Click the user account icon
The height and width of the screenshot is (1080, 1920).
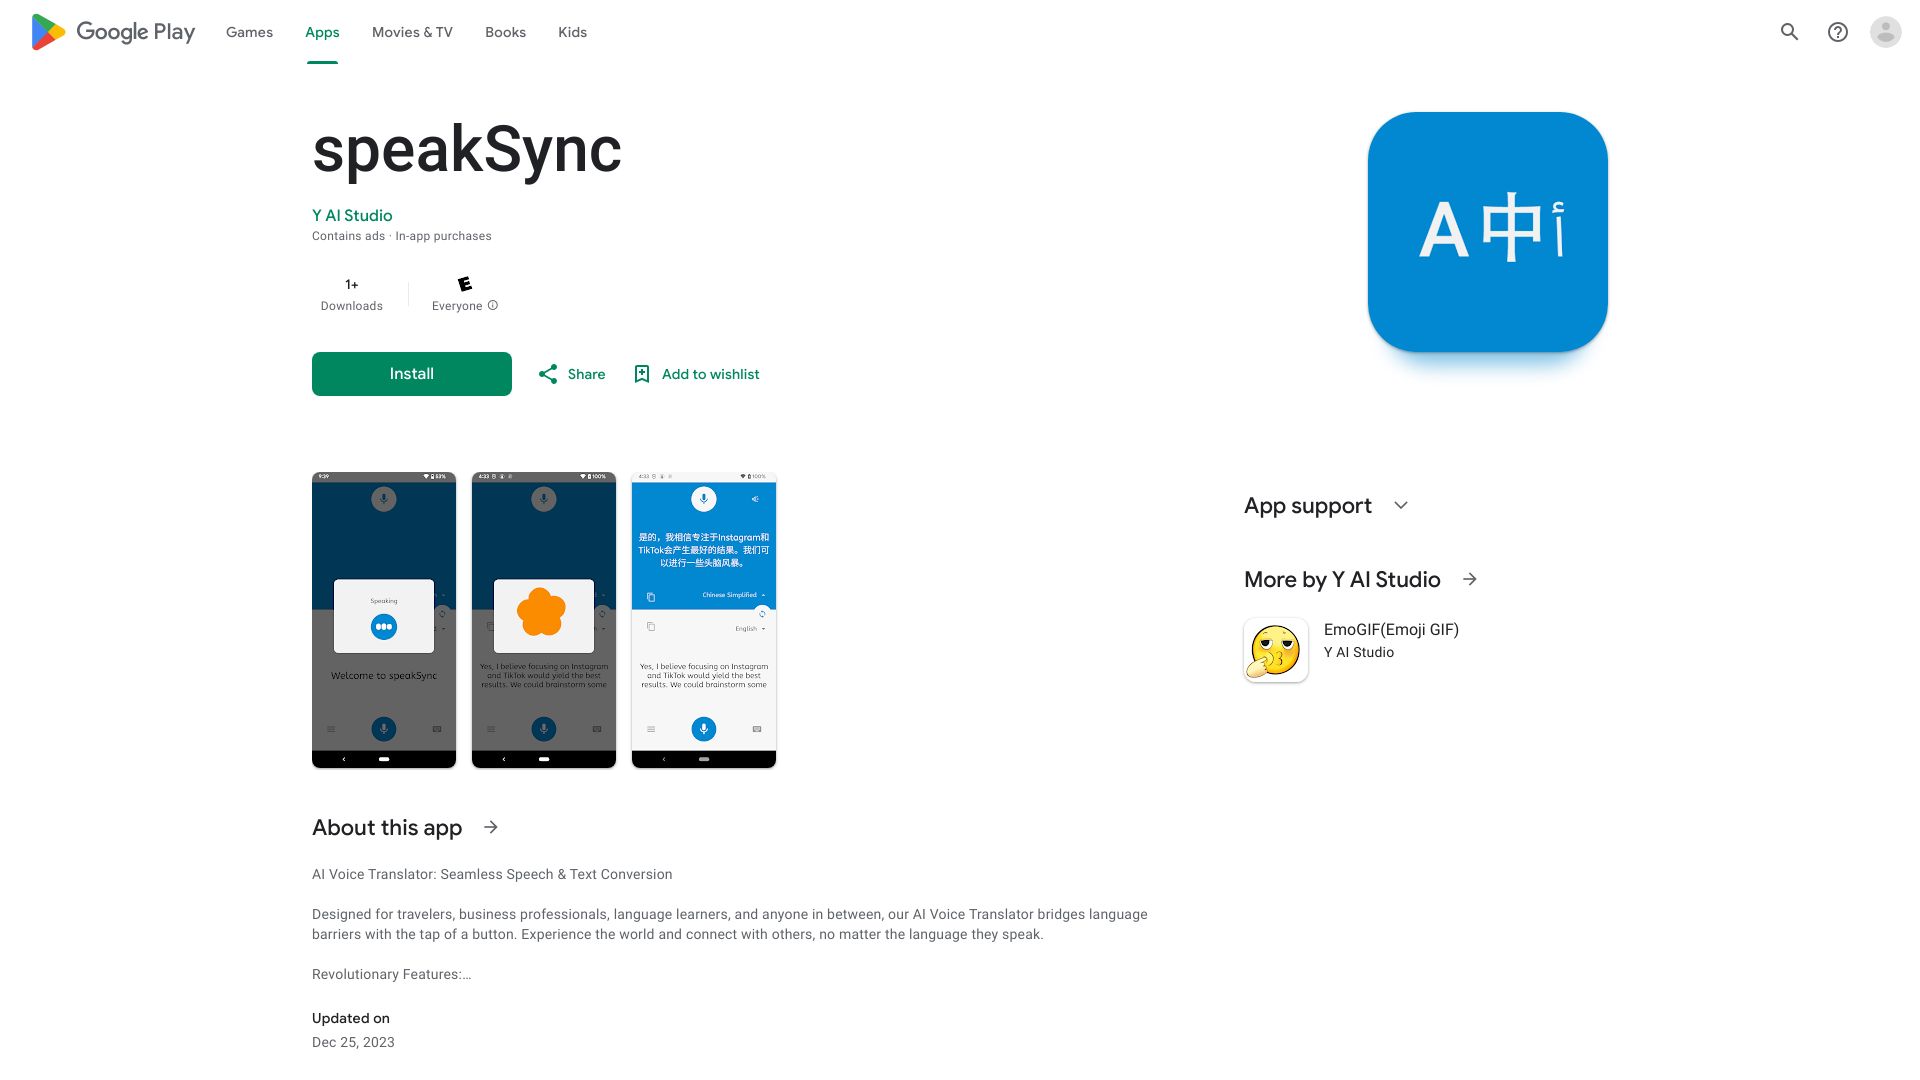point(1886,32)
